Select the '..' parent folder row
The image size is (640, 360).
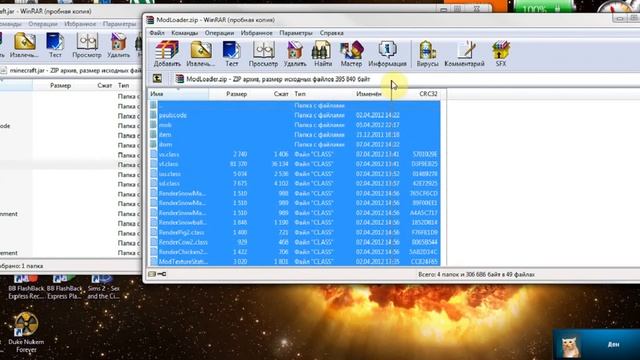pyautogui.click(x=295, y=105)
